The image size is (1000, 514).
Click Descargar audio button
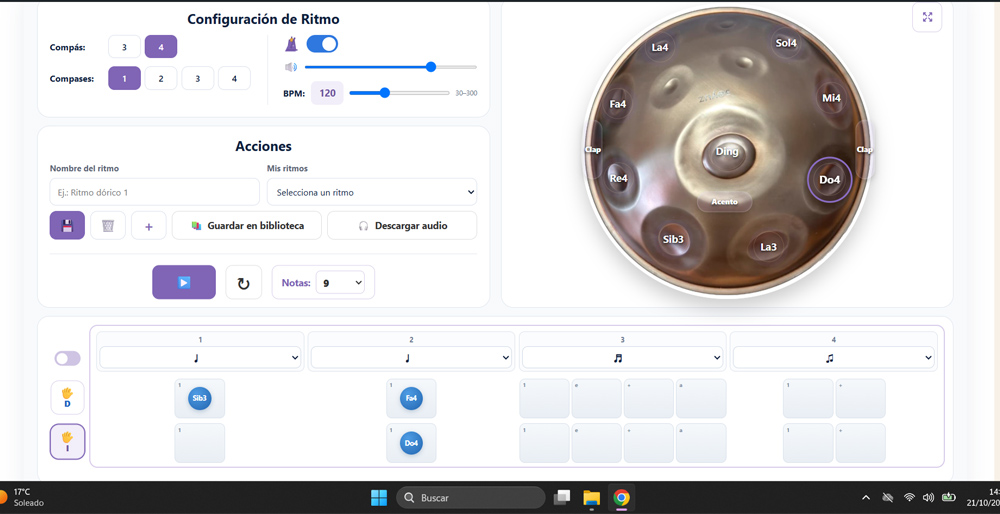[402, 225]
